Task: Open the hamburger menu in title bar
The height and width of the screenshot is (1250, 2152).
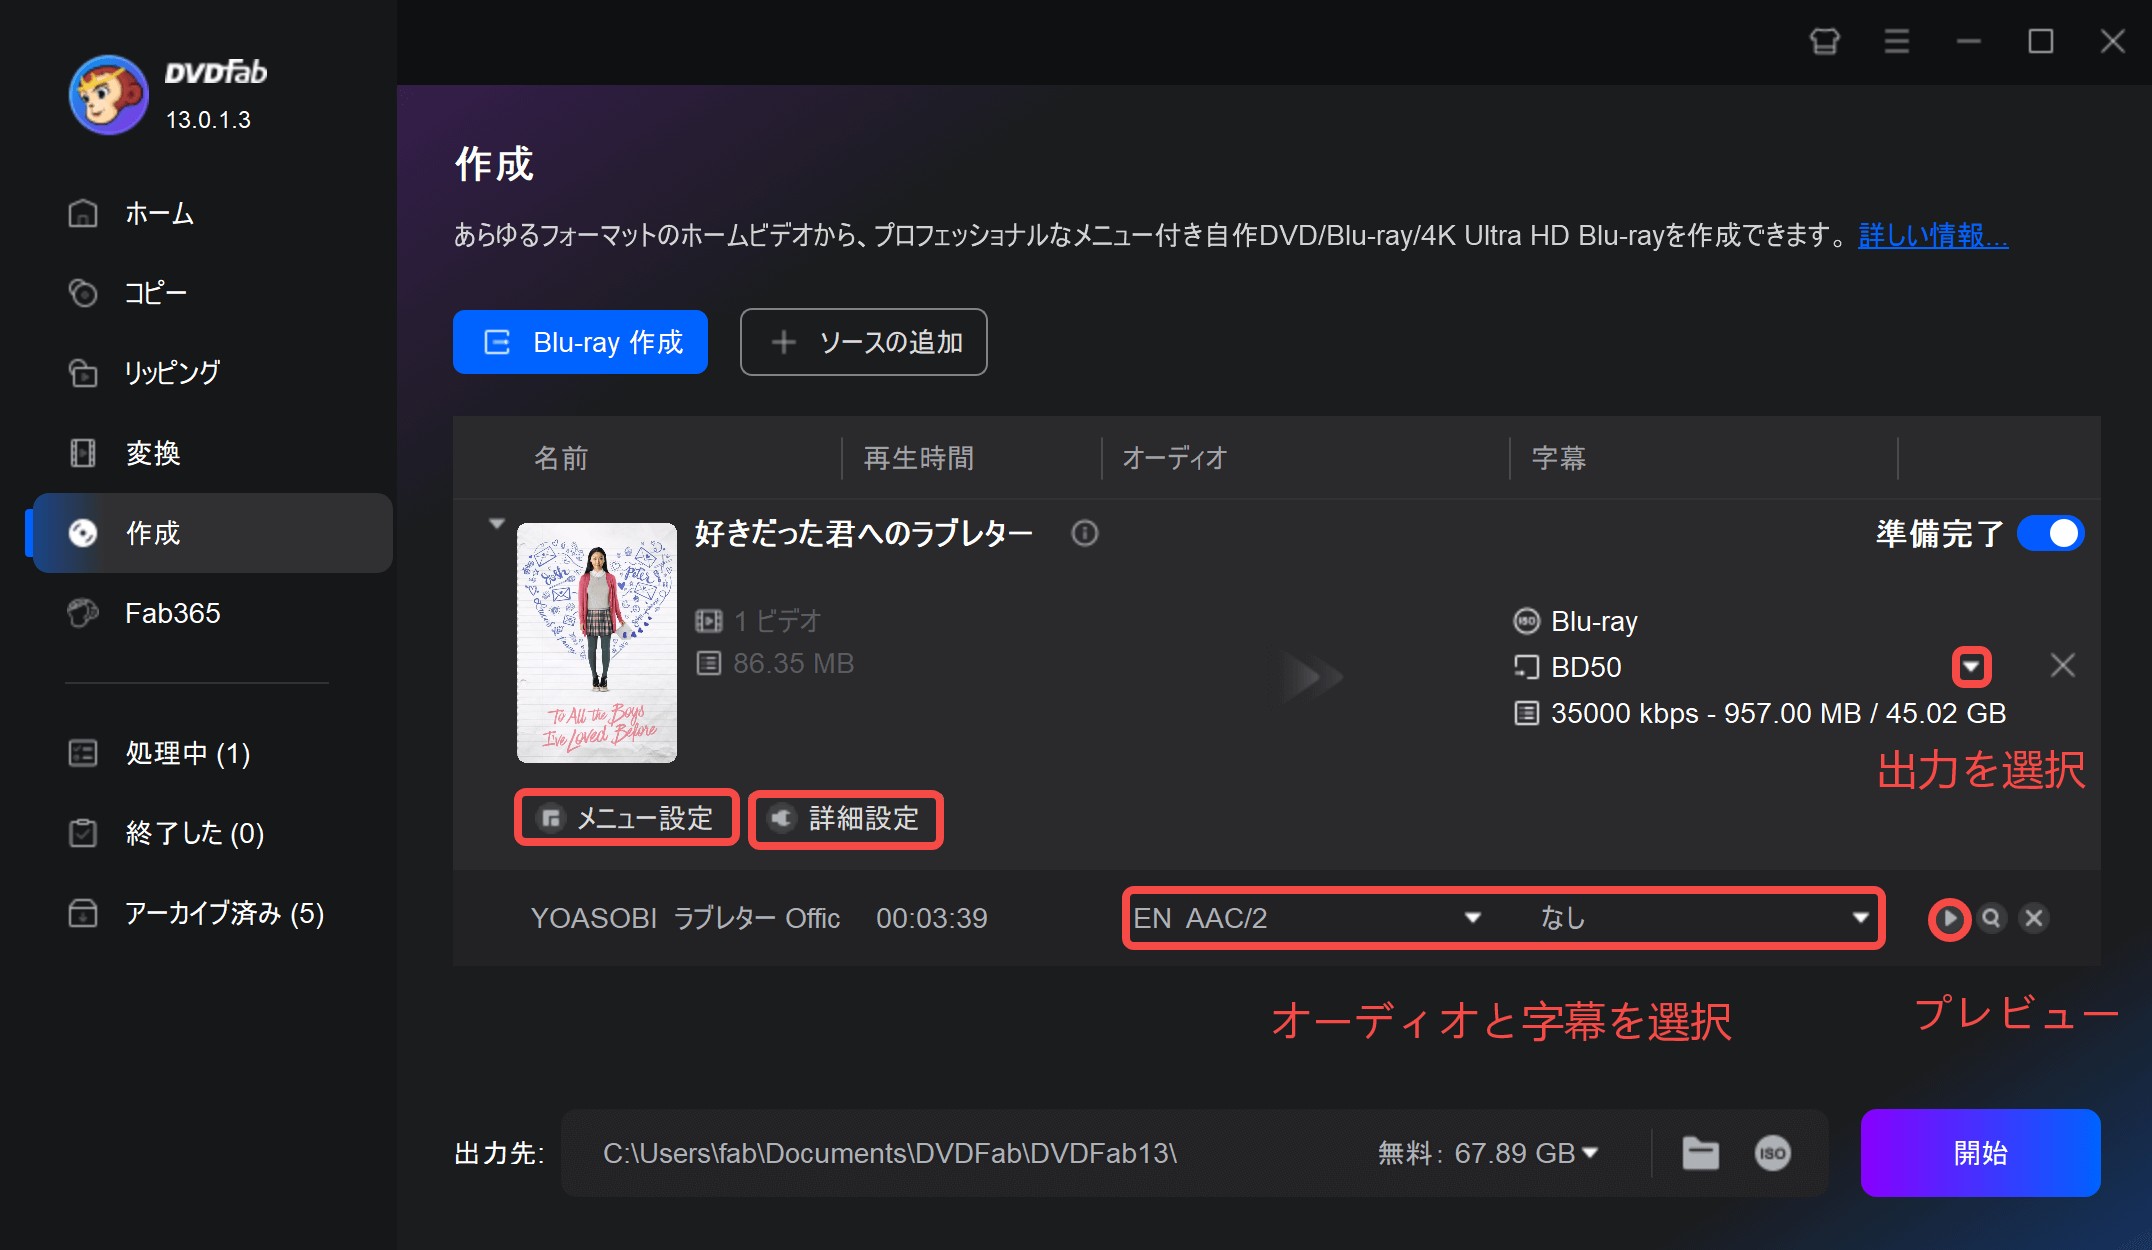Action: (1897, 42)
